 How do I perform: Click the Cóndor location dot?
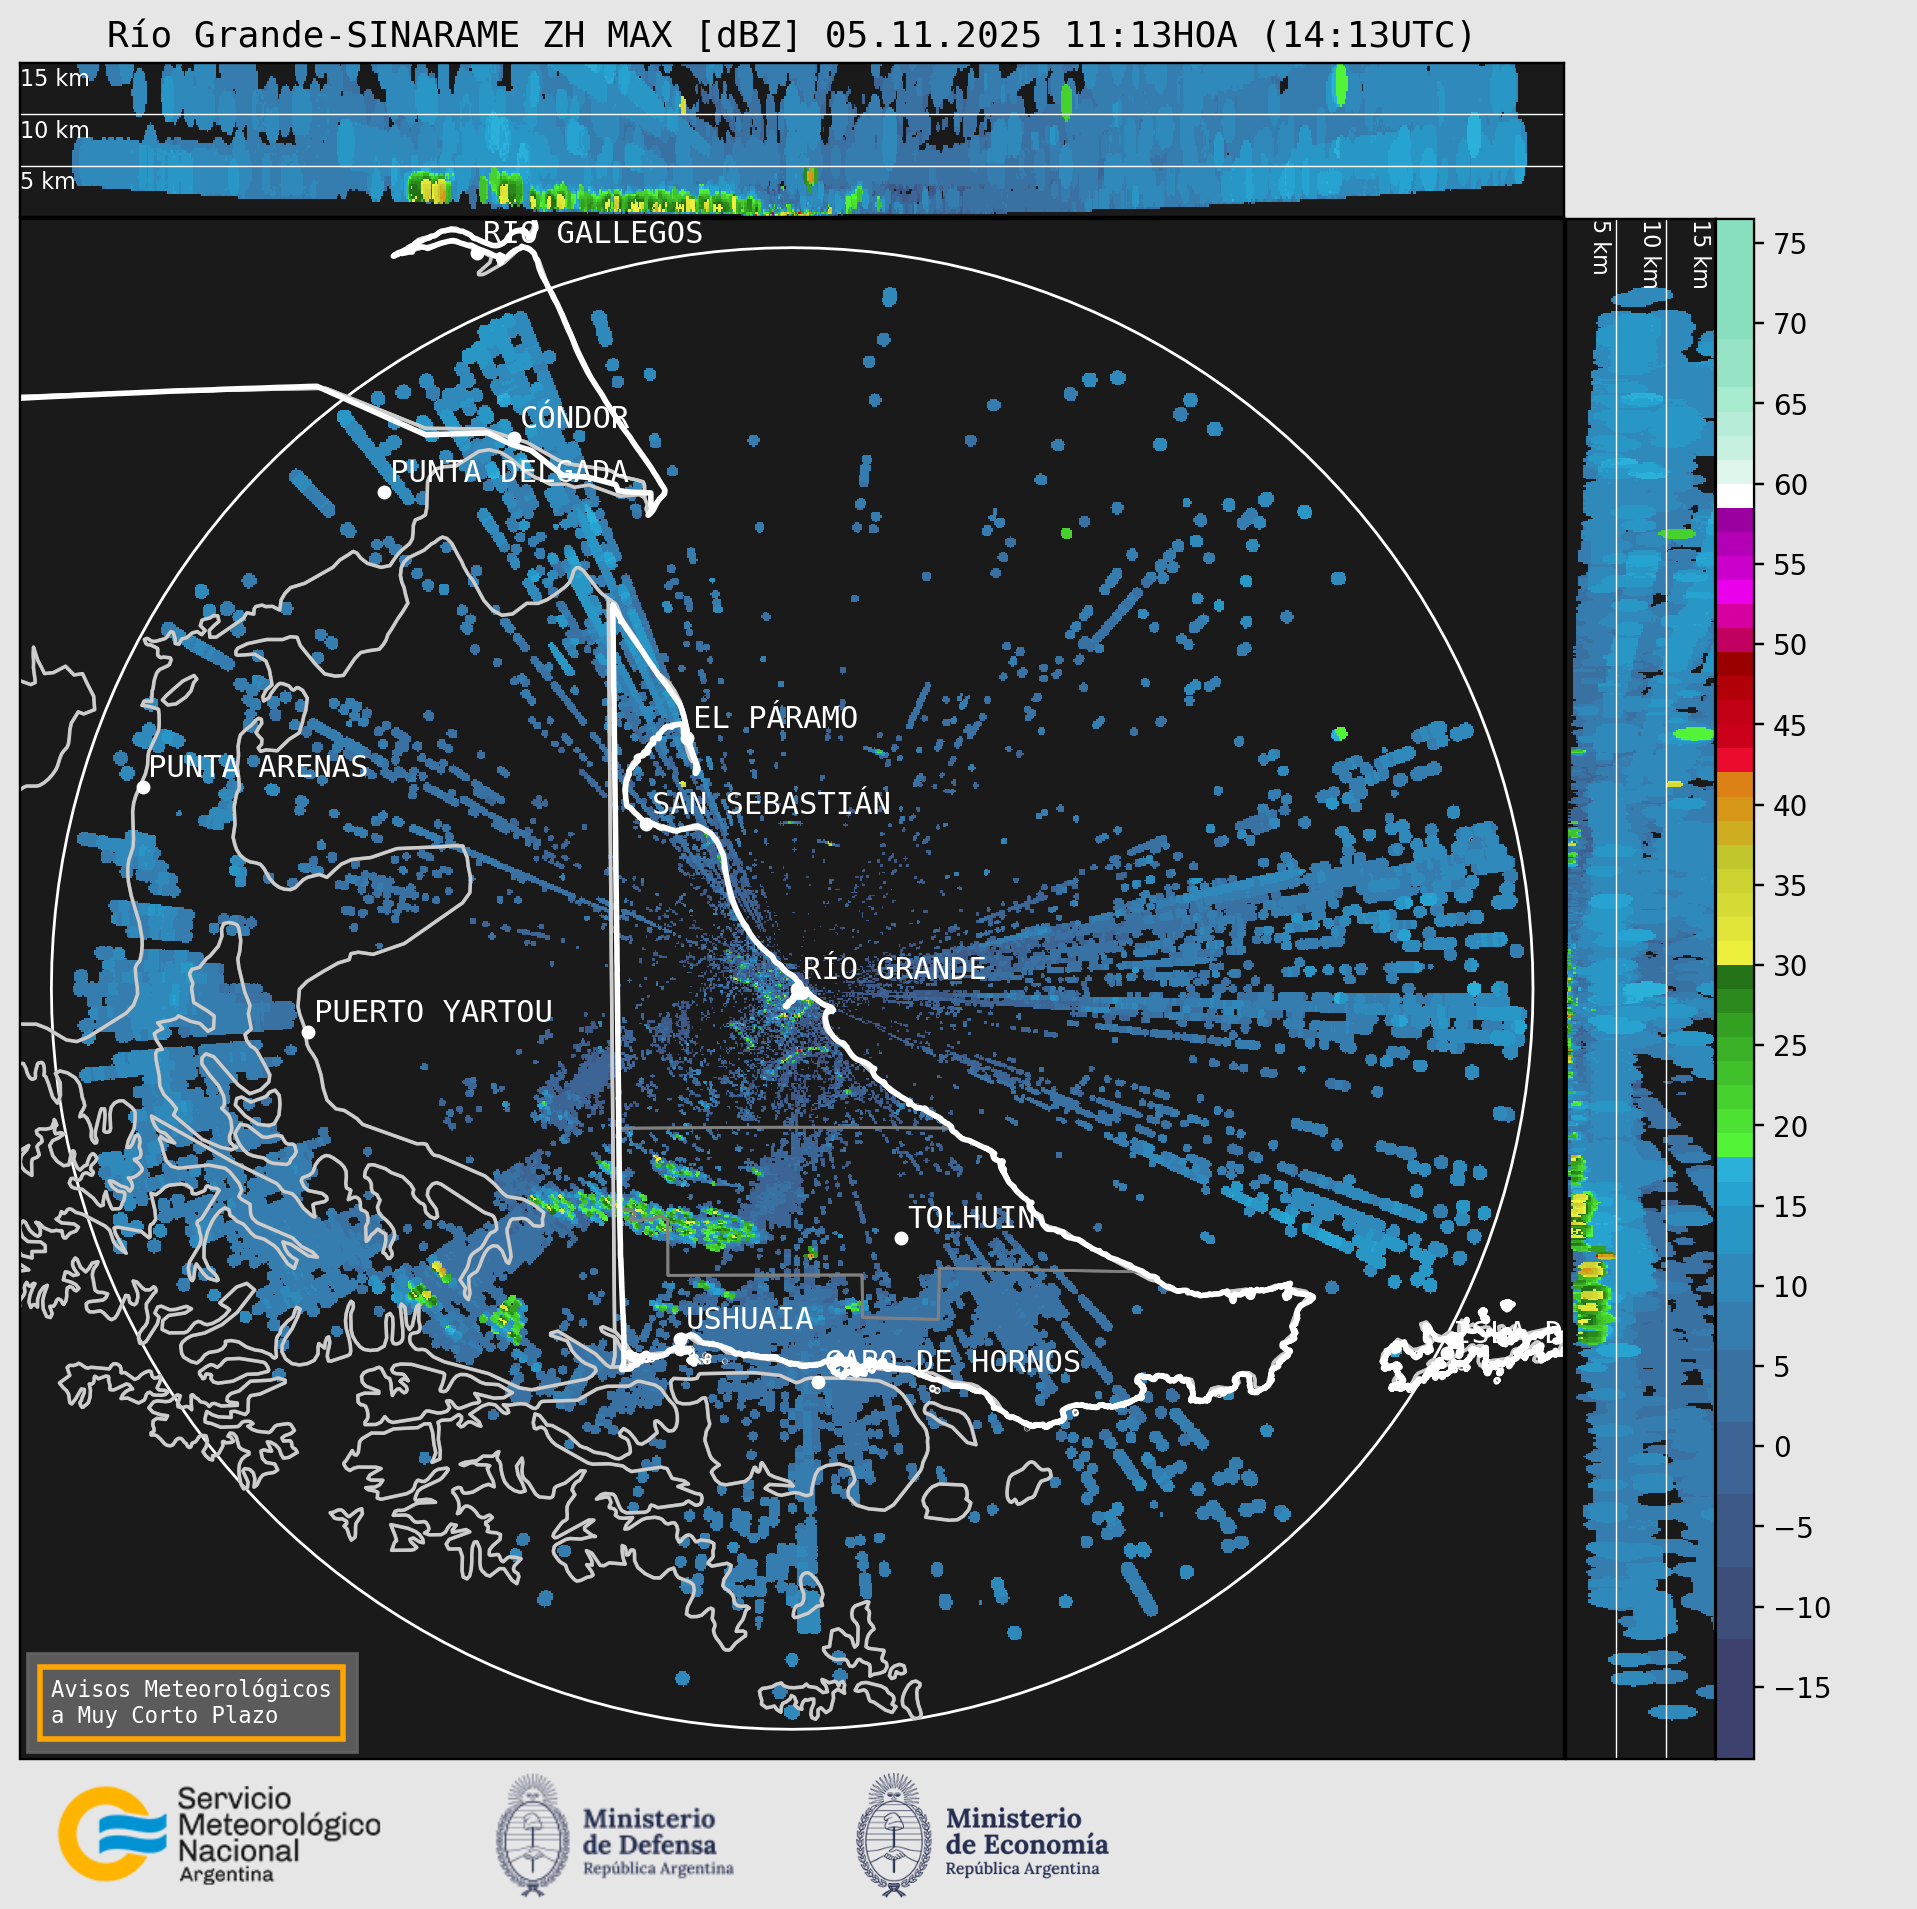pyautogui.click(x=514, y=439)
